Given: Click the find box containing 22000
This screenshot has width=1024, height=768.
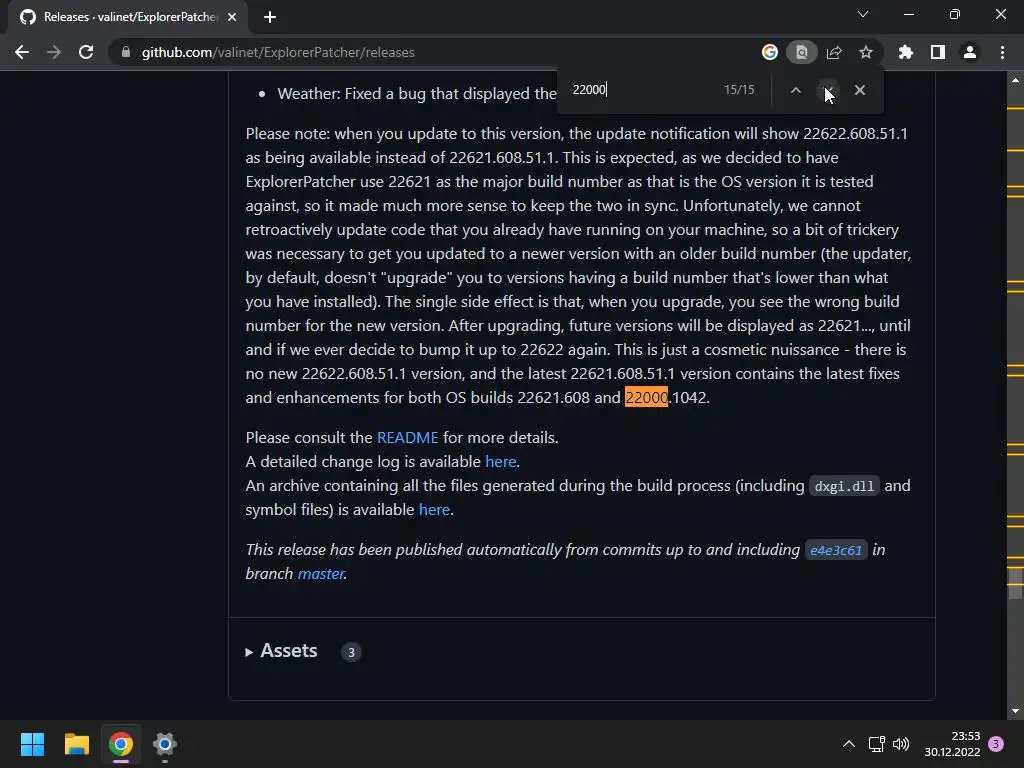Looking at the screenshot, I should pyautogui.click(x=640, y=89).
